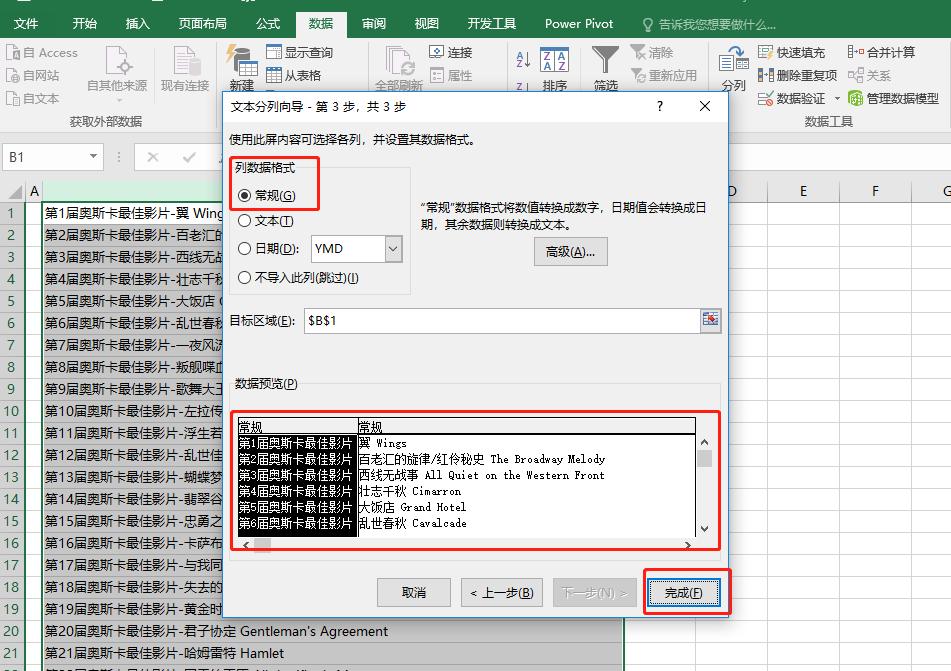Open the 数据验证 dropdown arrow
The image size is (951, 671).
[838, 96]
